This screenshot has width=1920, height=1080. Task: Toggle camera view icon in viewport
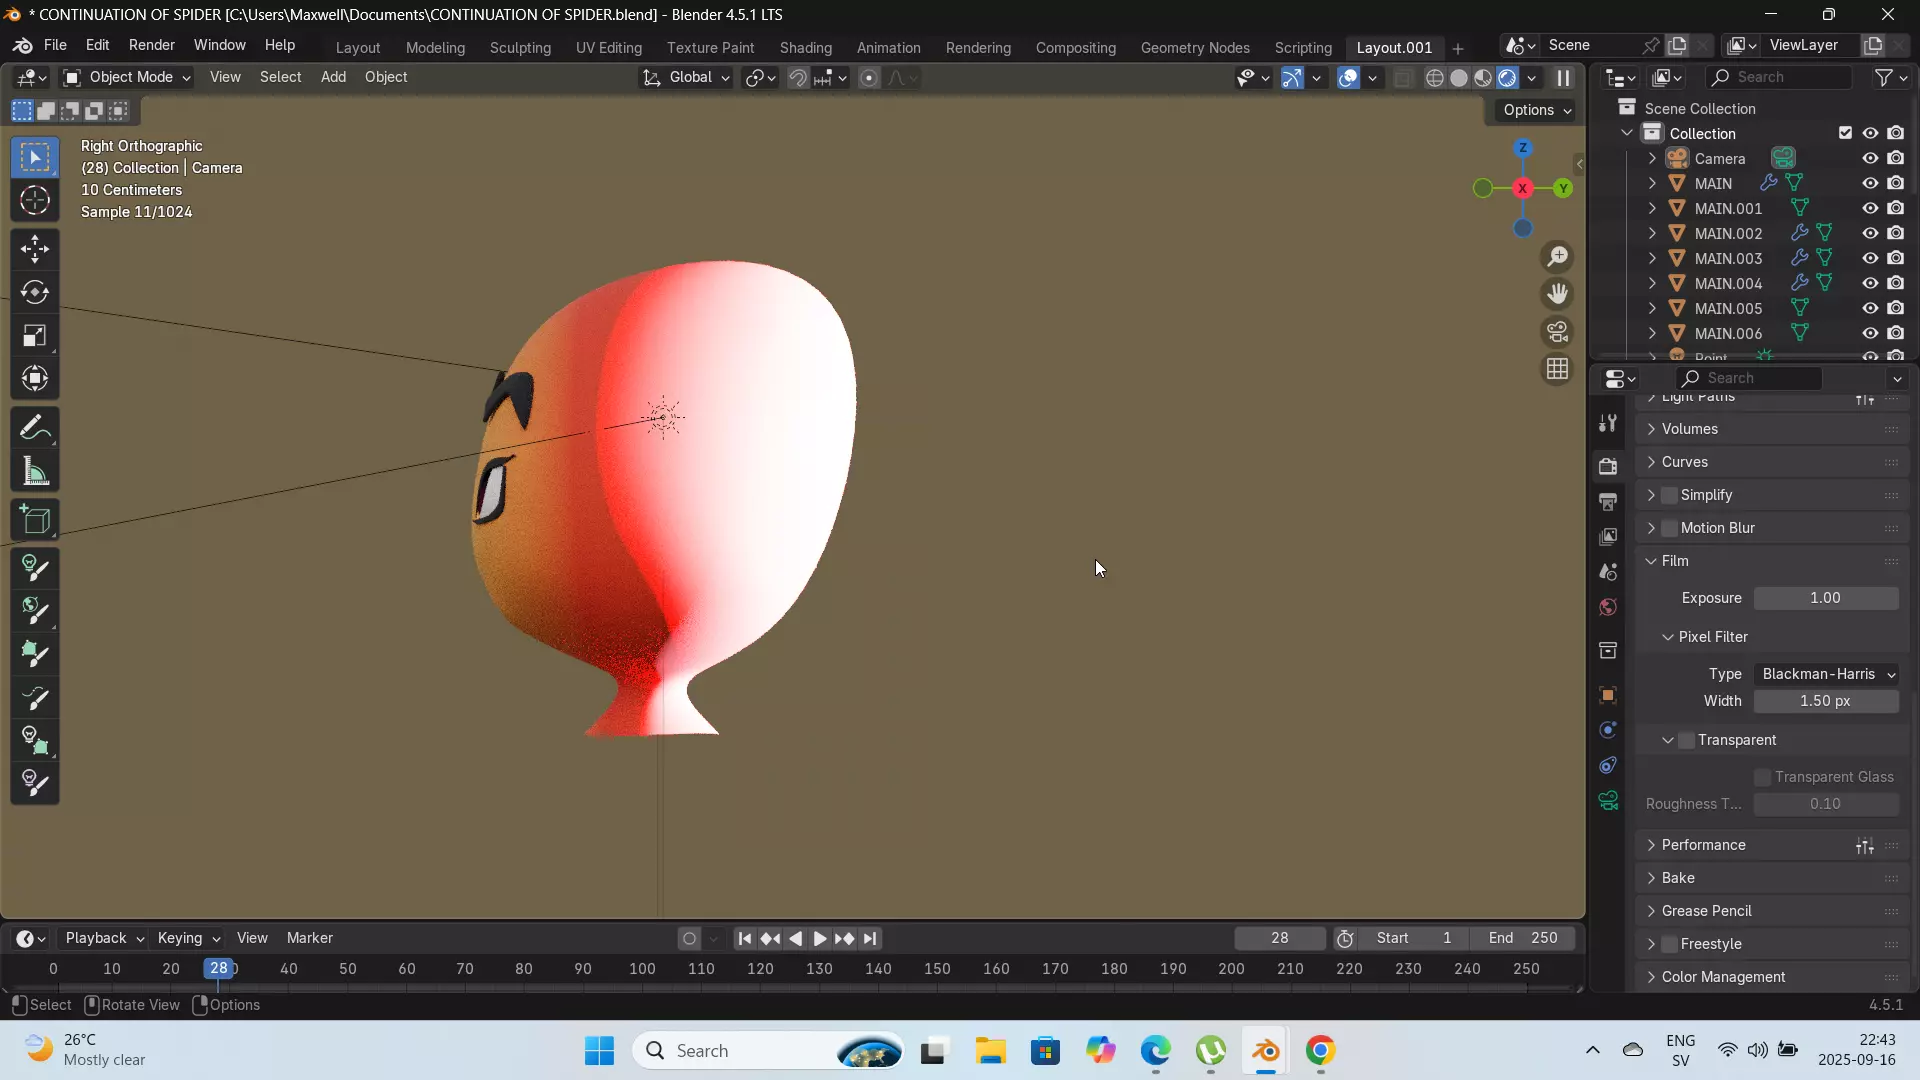(1557, 331)
